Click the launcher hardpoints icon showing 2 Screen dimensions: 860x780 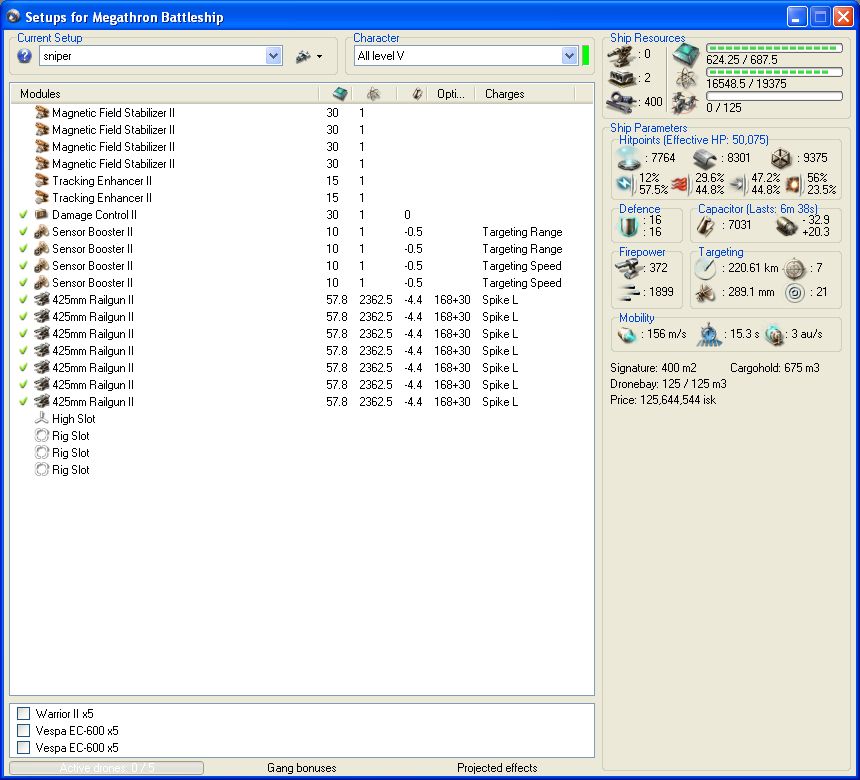pos(622,79)
